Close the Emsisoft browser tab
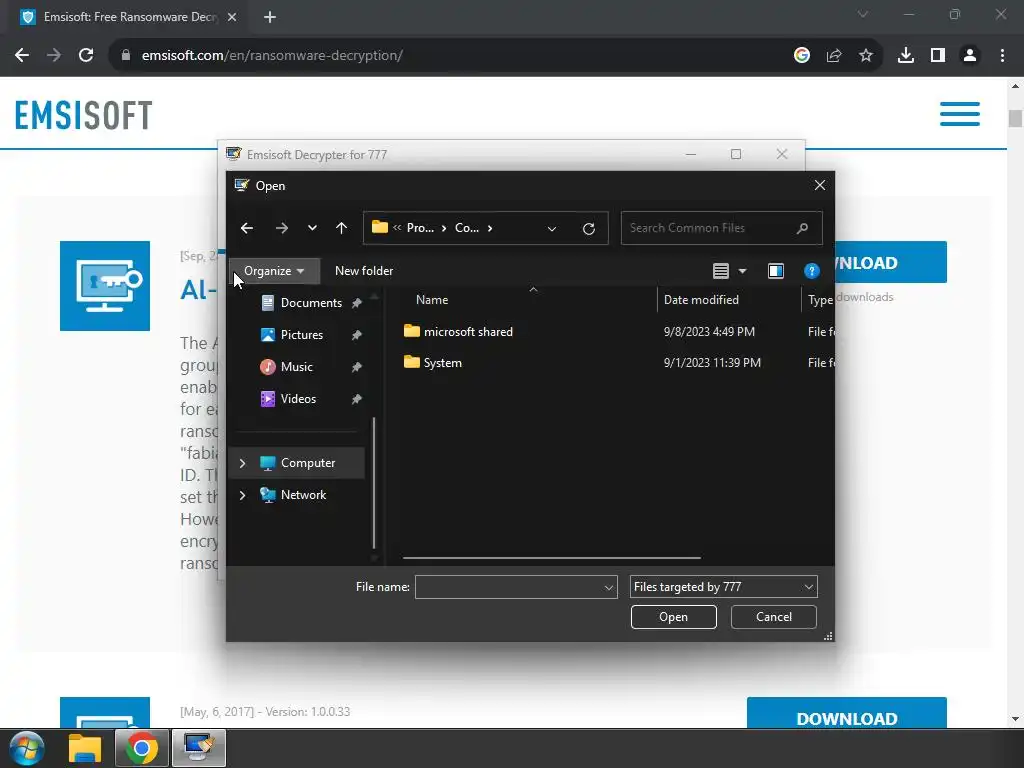 pos(232,17)
